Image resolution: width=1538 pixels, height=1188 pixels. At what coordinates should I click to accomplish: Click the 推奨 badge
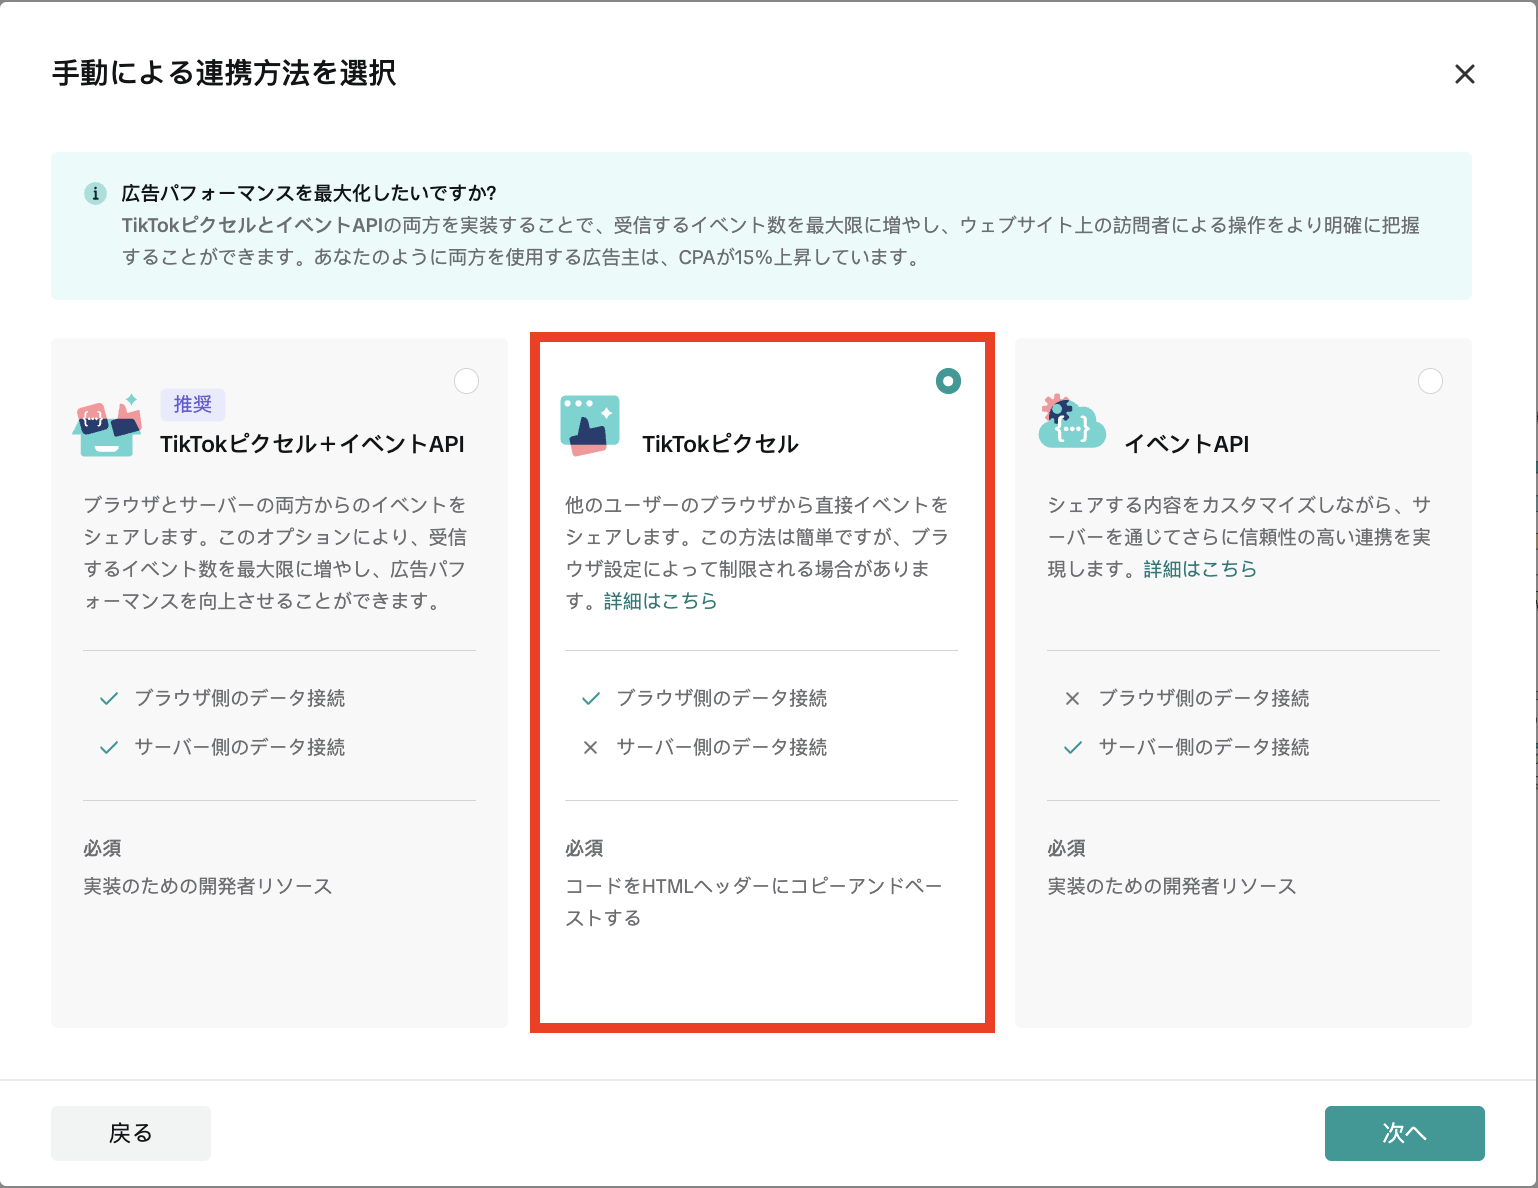click(193, 404)
